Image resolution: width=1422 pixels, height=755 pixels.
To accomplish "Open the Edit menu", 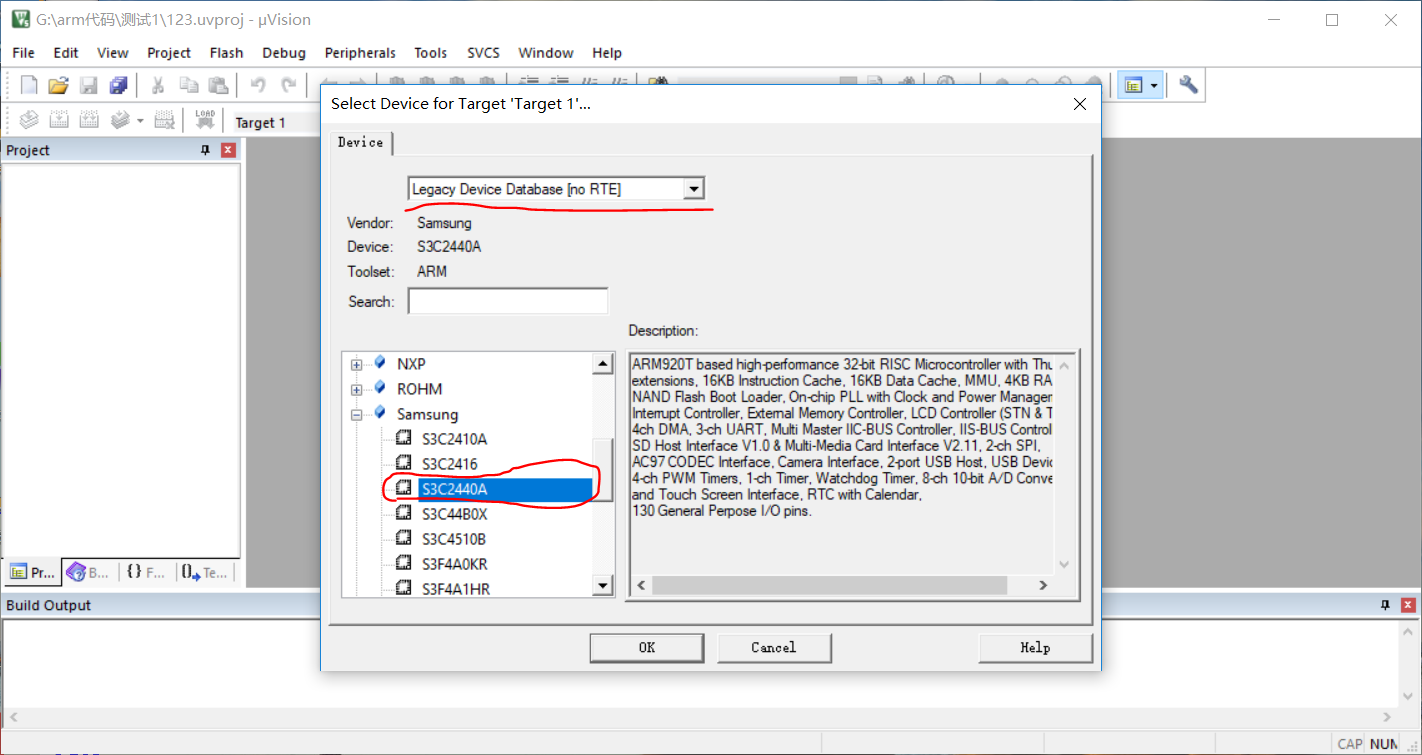I will [66, 53].
